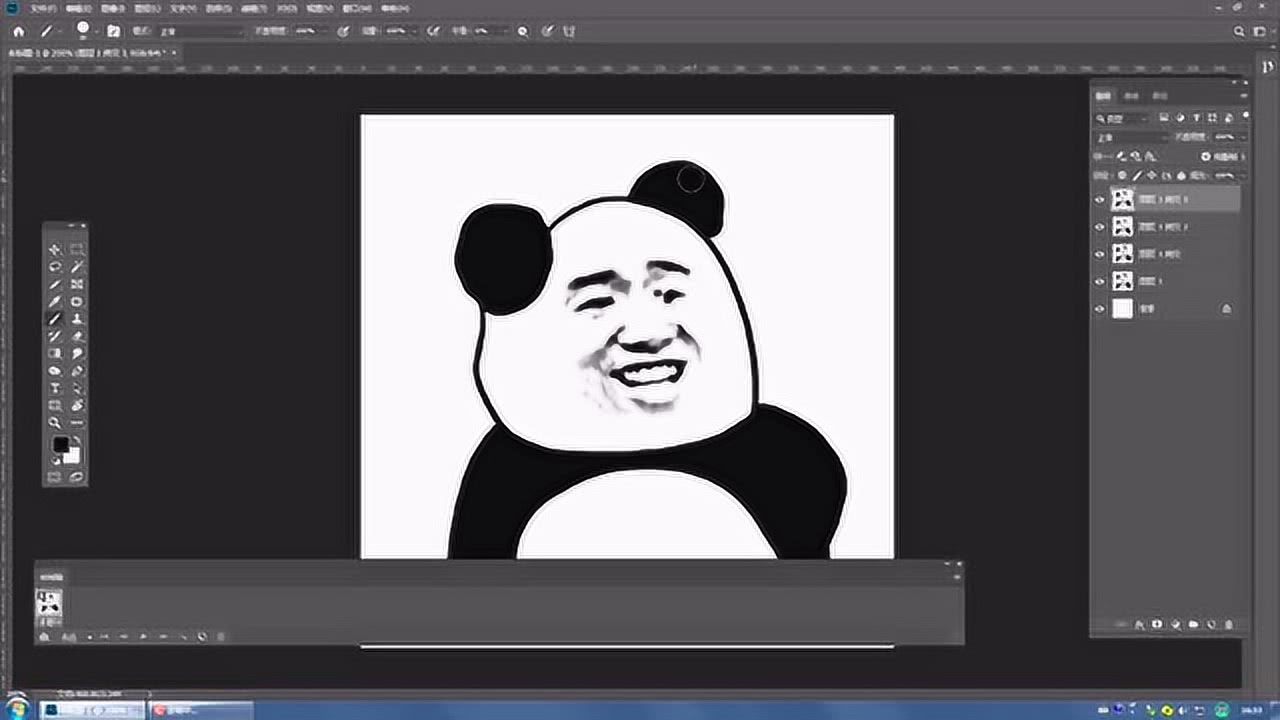Open the Edit Toolbar three-dots button
This screenshot has height=720, width=1280.
[x=77, y=422]
